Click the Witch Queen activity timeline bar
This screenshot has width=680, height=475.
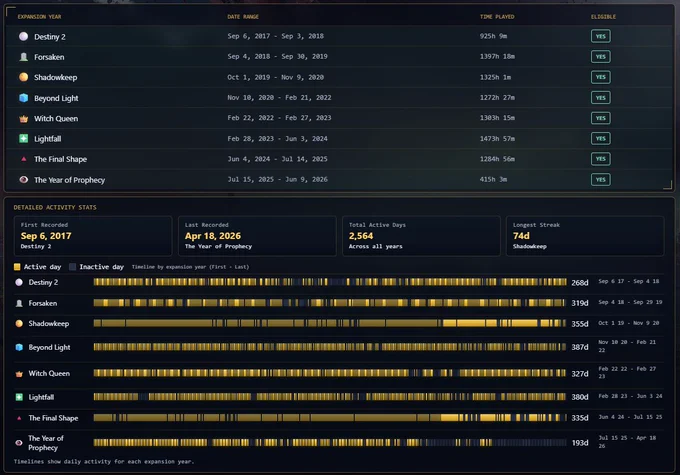point(330,373)
